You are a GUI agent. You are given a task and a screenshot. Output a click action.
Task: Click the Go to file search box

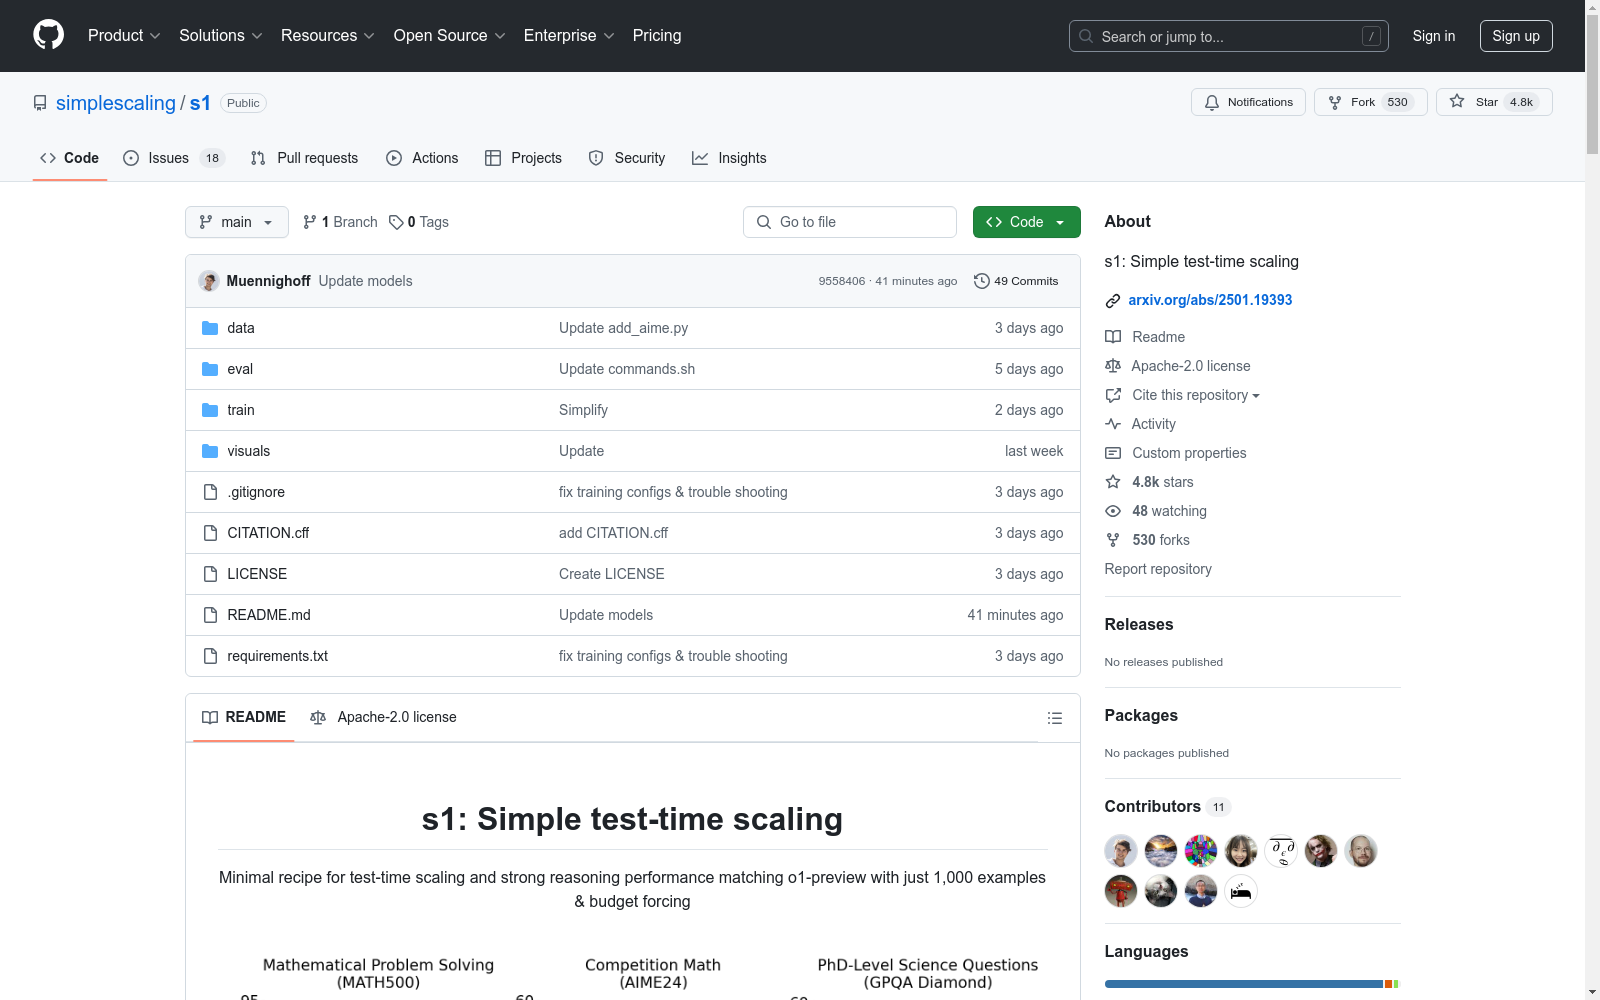pyautogui.click(x=850, y=222)
